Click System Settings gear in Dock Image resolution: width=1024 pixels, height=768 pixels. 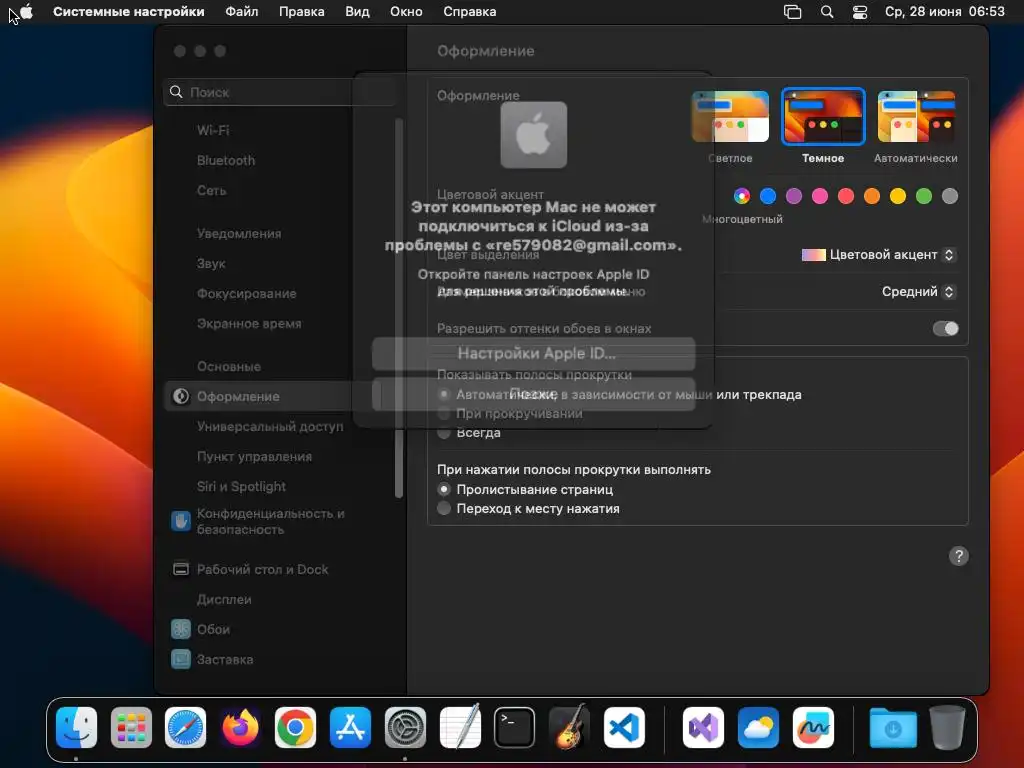pos(405,727)
